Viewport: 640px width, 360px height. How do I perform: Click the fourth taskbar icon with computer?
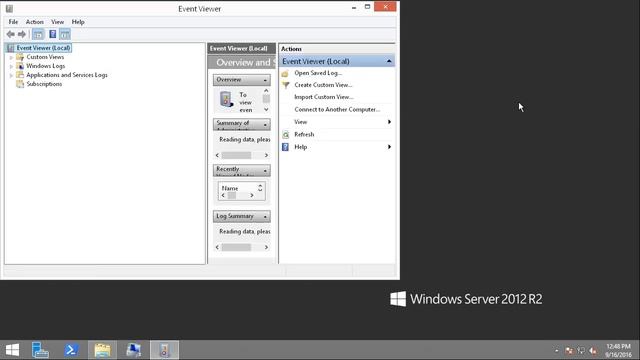point(133,350)
